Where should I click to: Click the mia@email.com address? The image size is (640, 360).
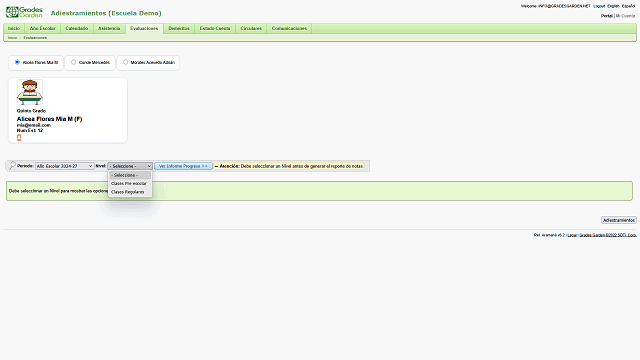tap(33, 125)
